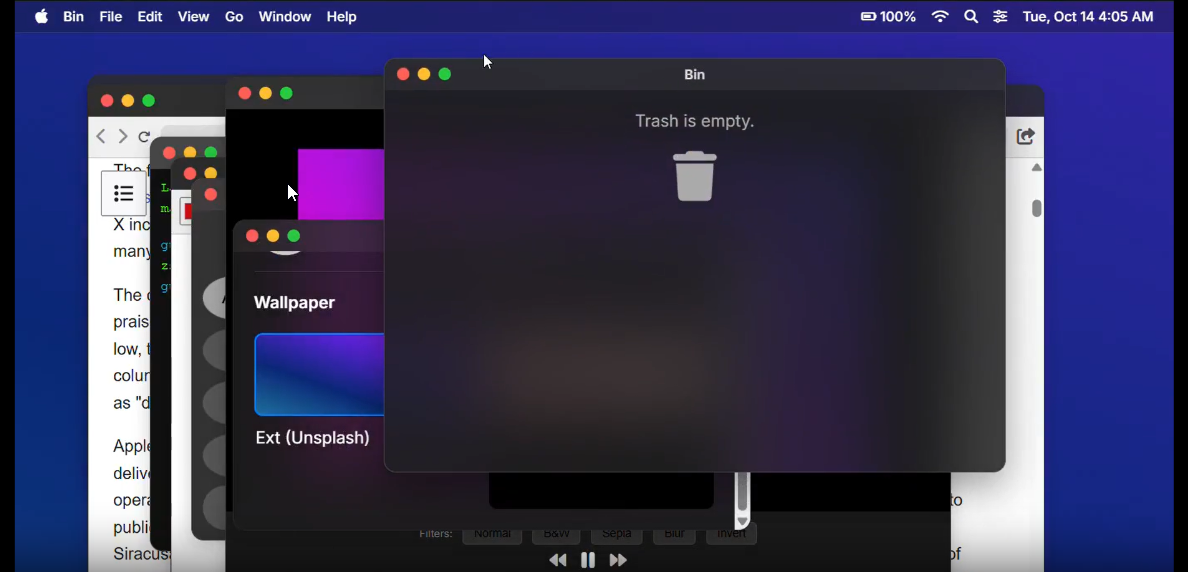Open the File menu
This screenshot has height=572, width=1188.
click(111, 17)
